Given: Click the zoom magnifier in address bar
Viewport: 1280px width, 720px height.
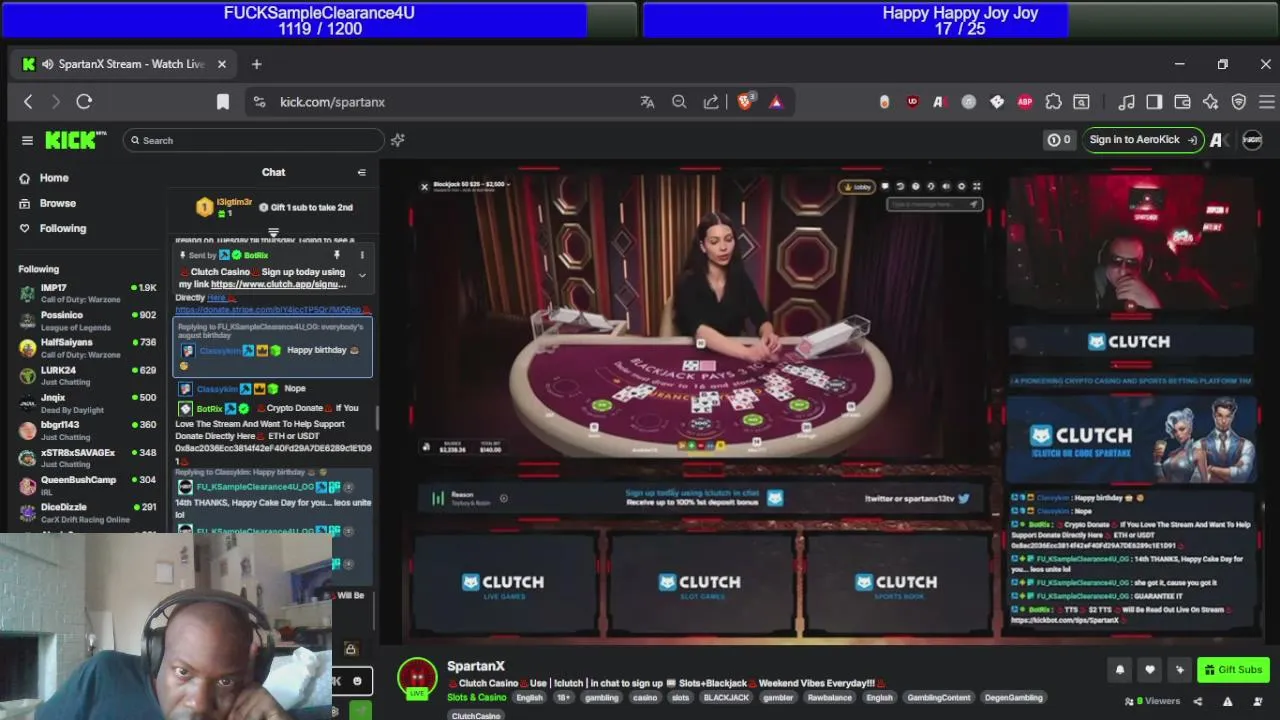Looking at the screenshot, I should (x=679, y=102).
